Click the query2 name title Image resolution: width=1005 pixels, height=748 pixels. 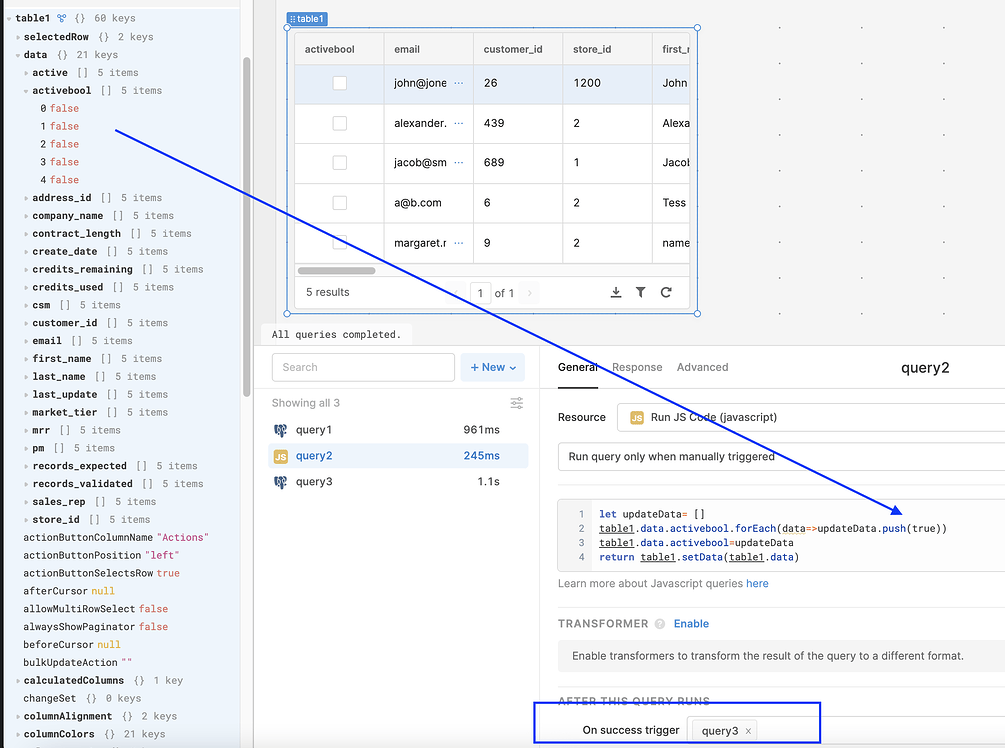925,368
